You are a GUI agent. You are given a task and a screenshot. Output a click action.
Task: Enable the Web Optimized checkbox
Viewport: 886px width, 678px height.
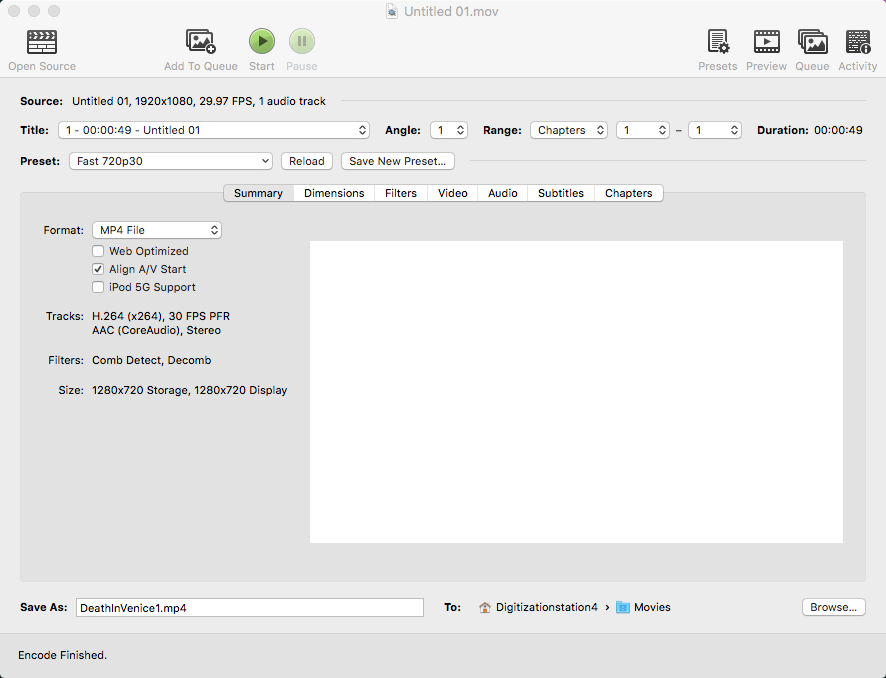click(x=98, y=251)
